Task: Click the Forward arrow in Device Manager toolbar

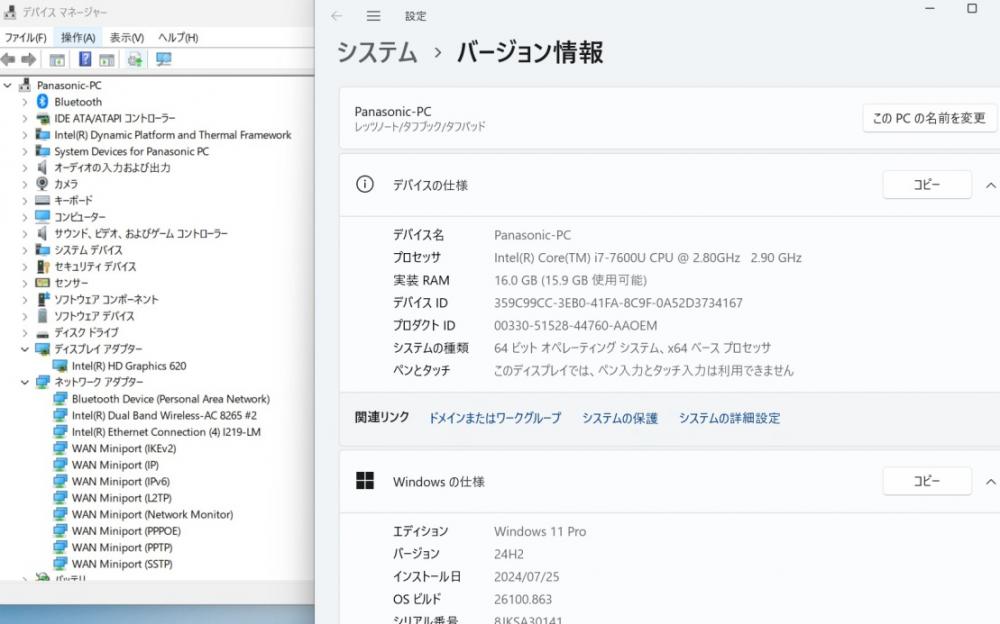Action: point(29,60)
